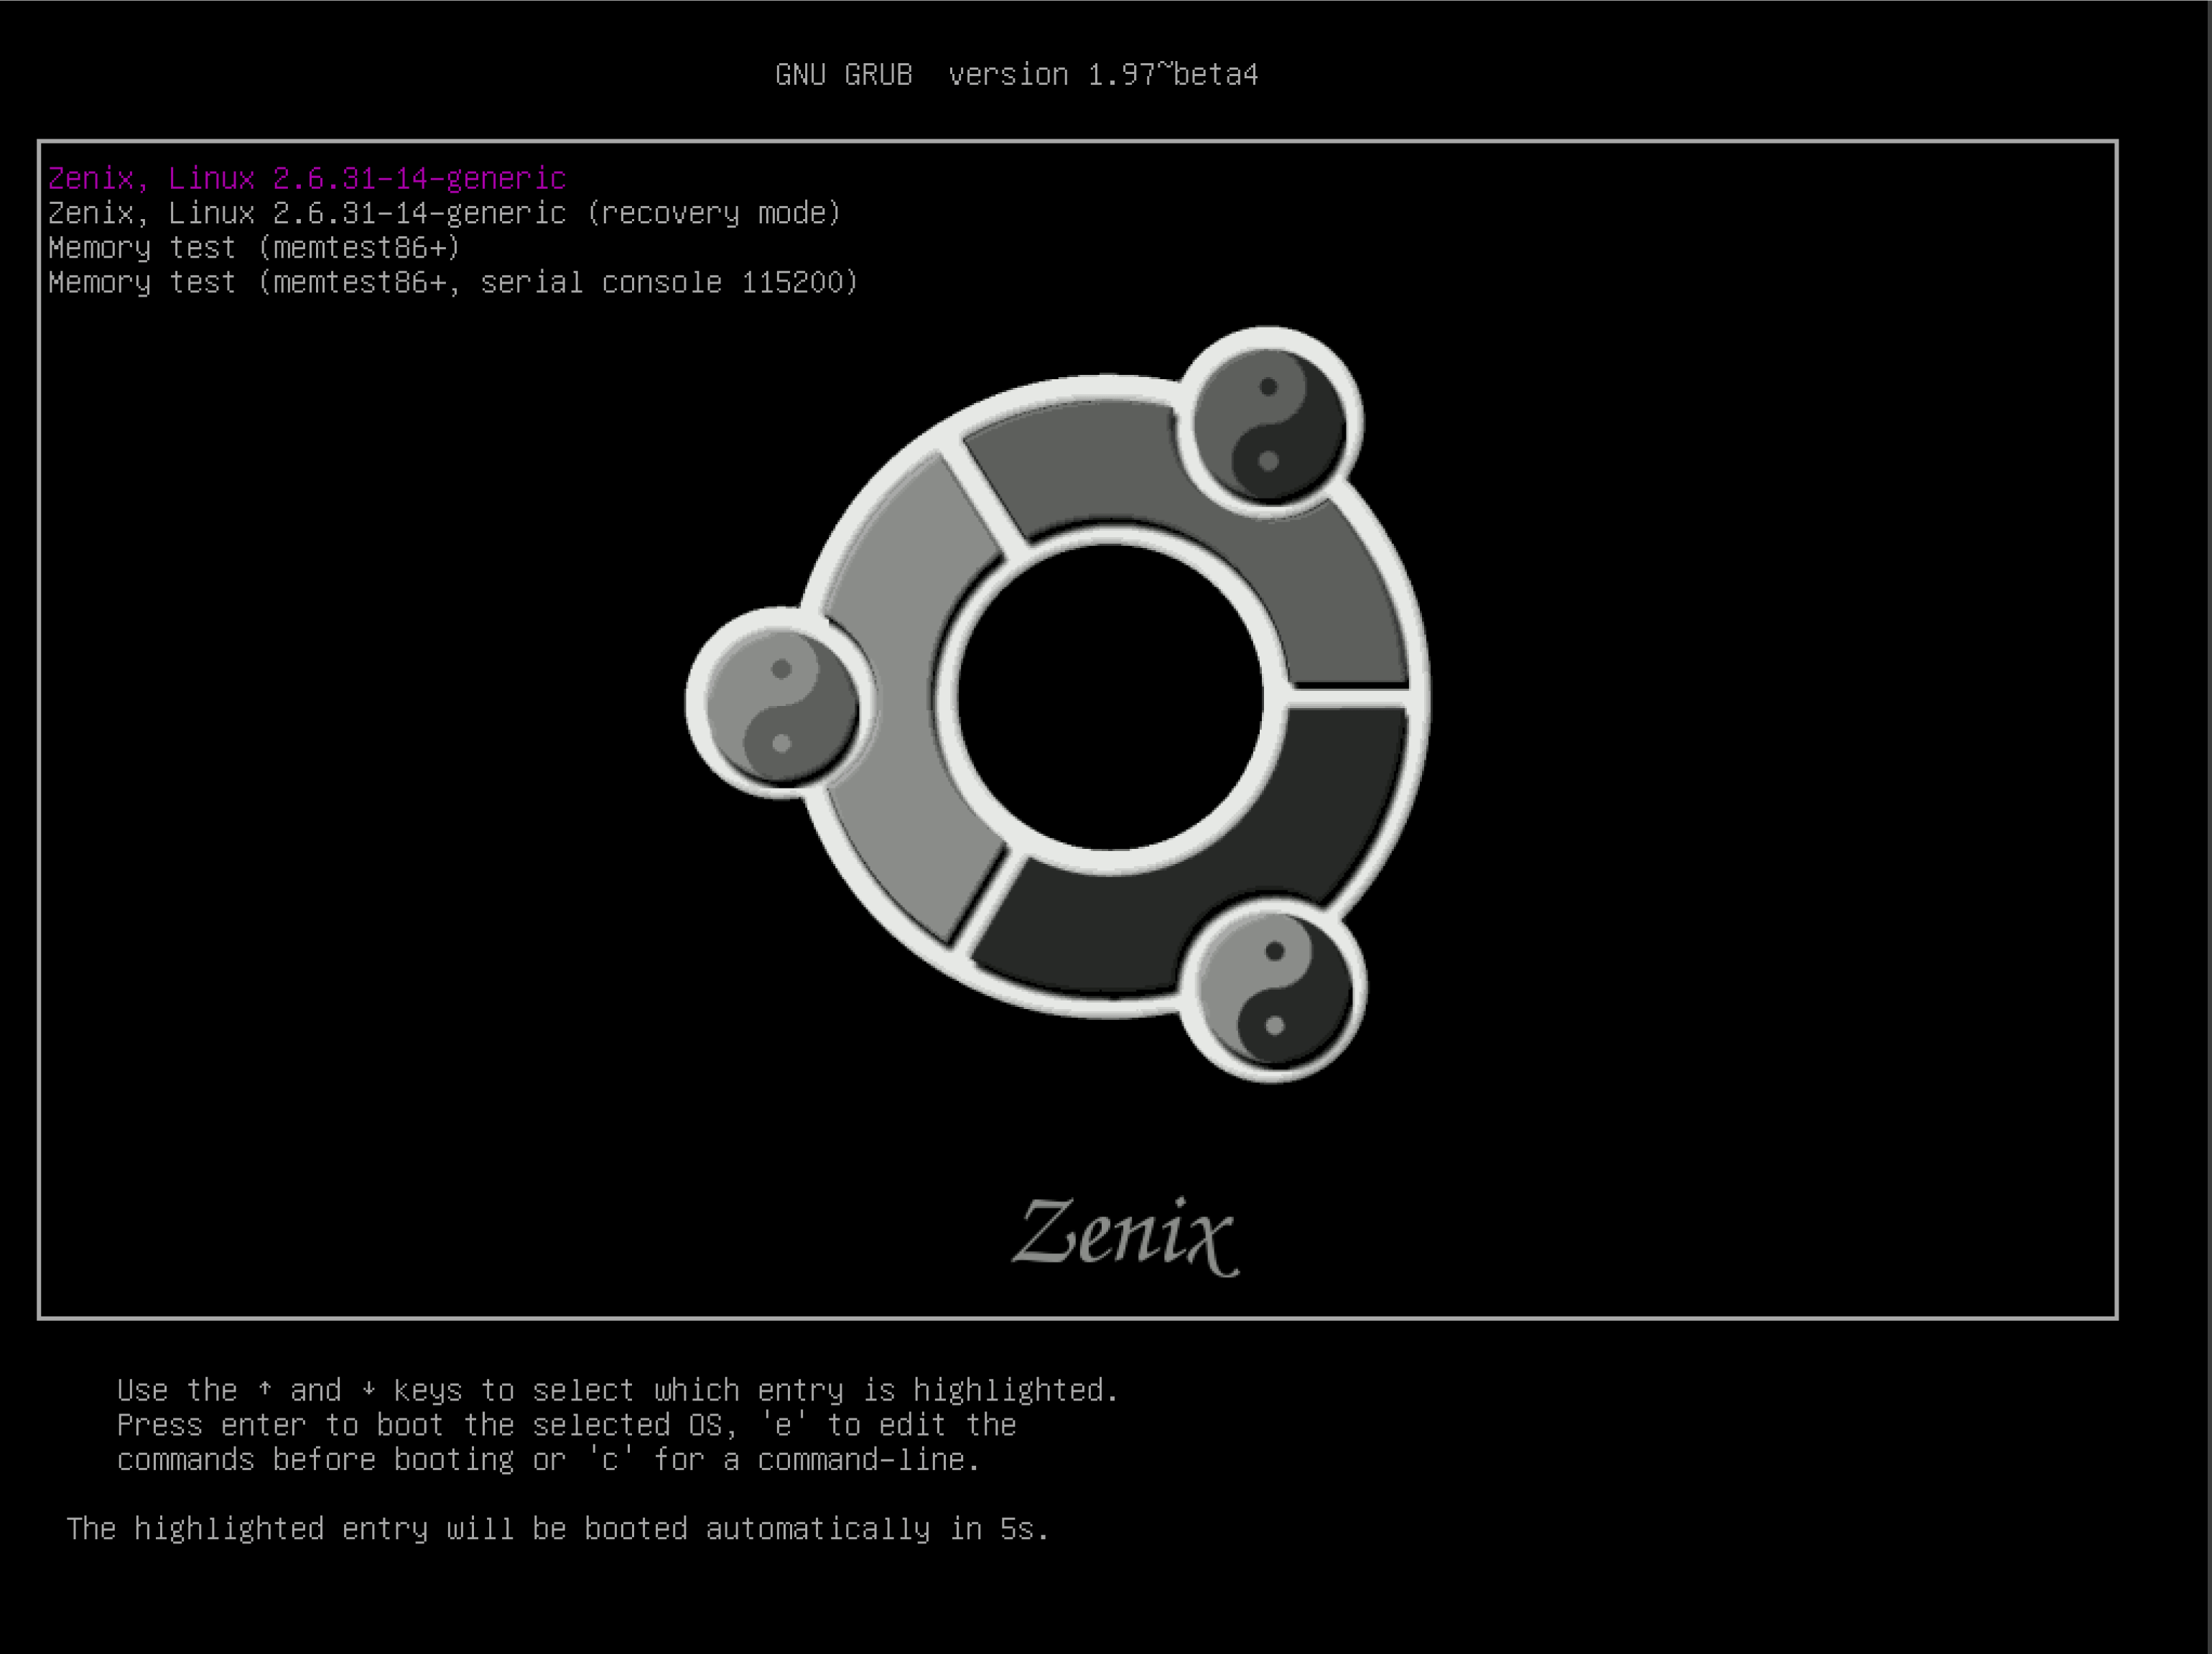The image size is (2212, 1654).
Task: Choose Memory test (memtest86+) entry
Action: (254, 248)
